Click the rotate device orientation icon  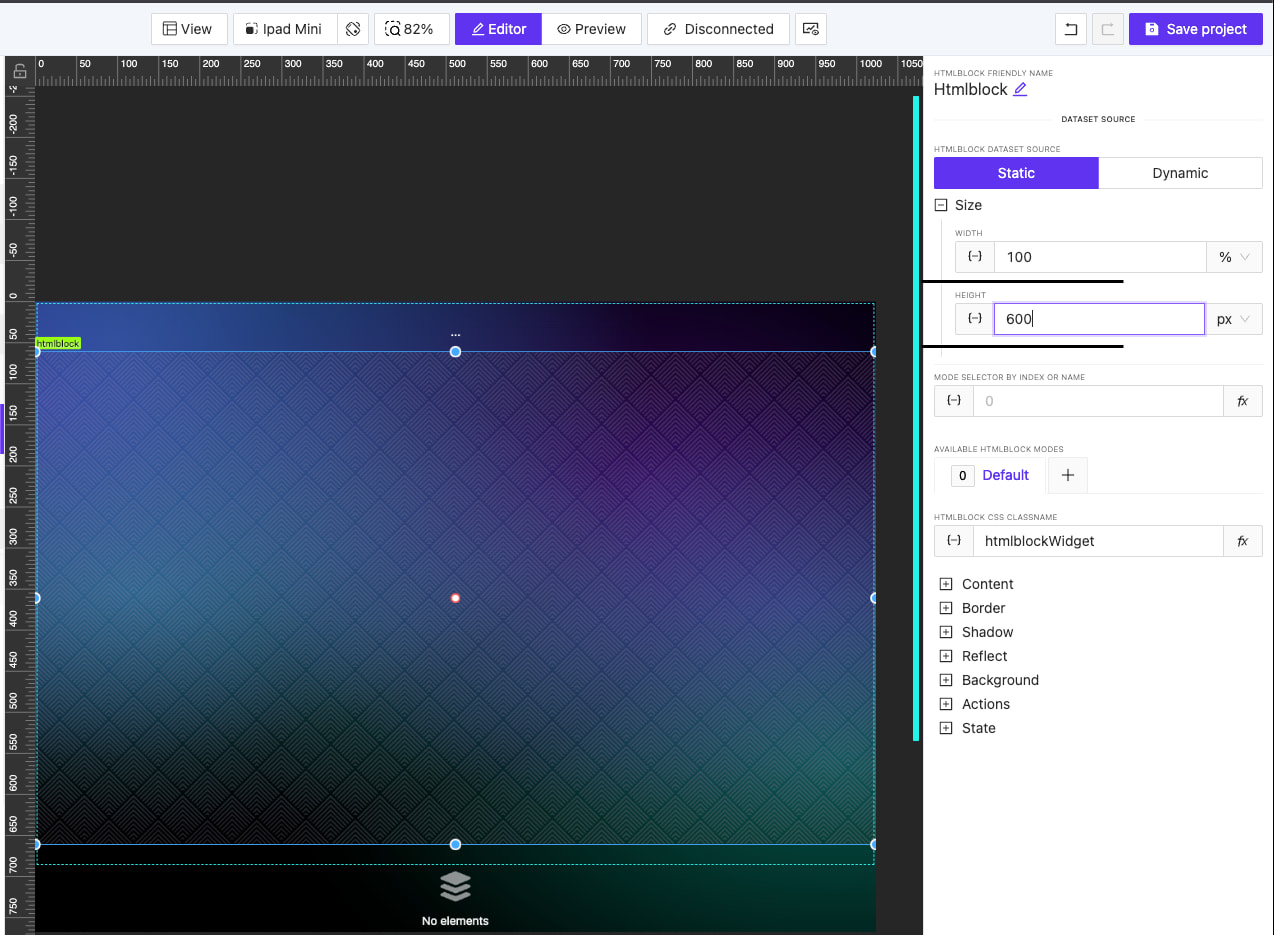pyautogui.click(x=353, y=29)
